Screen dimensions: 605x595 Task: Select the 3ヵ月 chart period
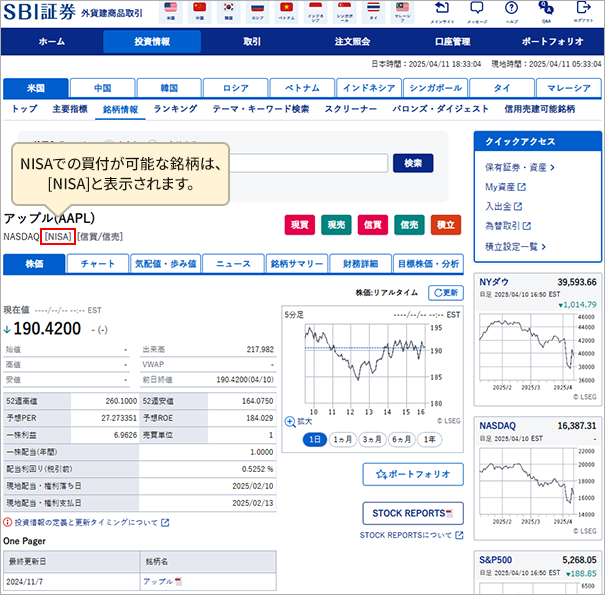point(372,439)
